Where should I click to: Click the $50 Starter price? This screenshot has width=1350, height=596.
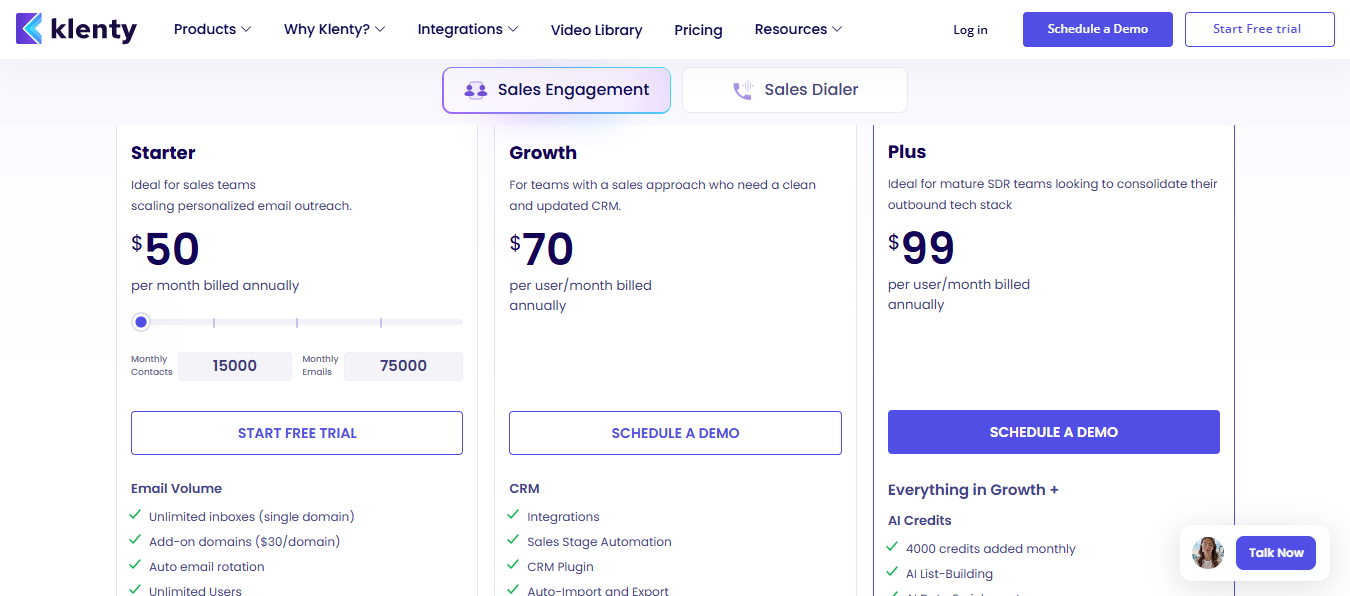166,250
